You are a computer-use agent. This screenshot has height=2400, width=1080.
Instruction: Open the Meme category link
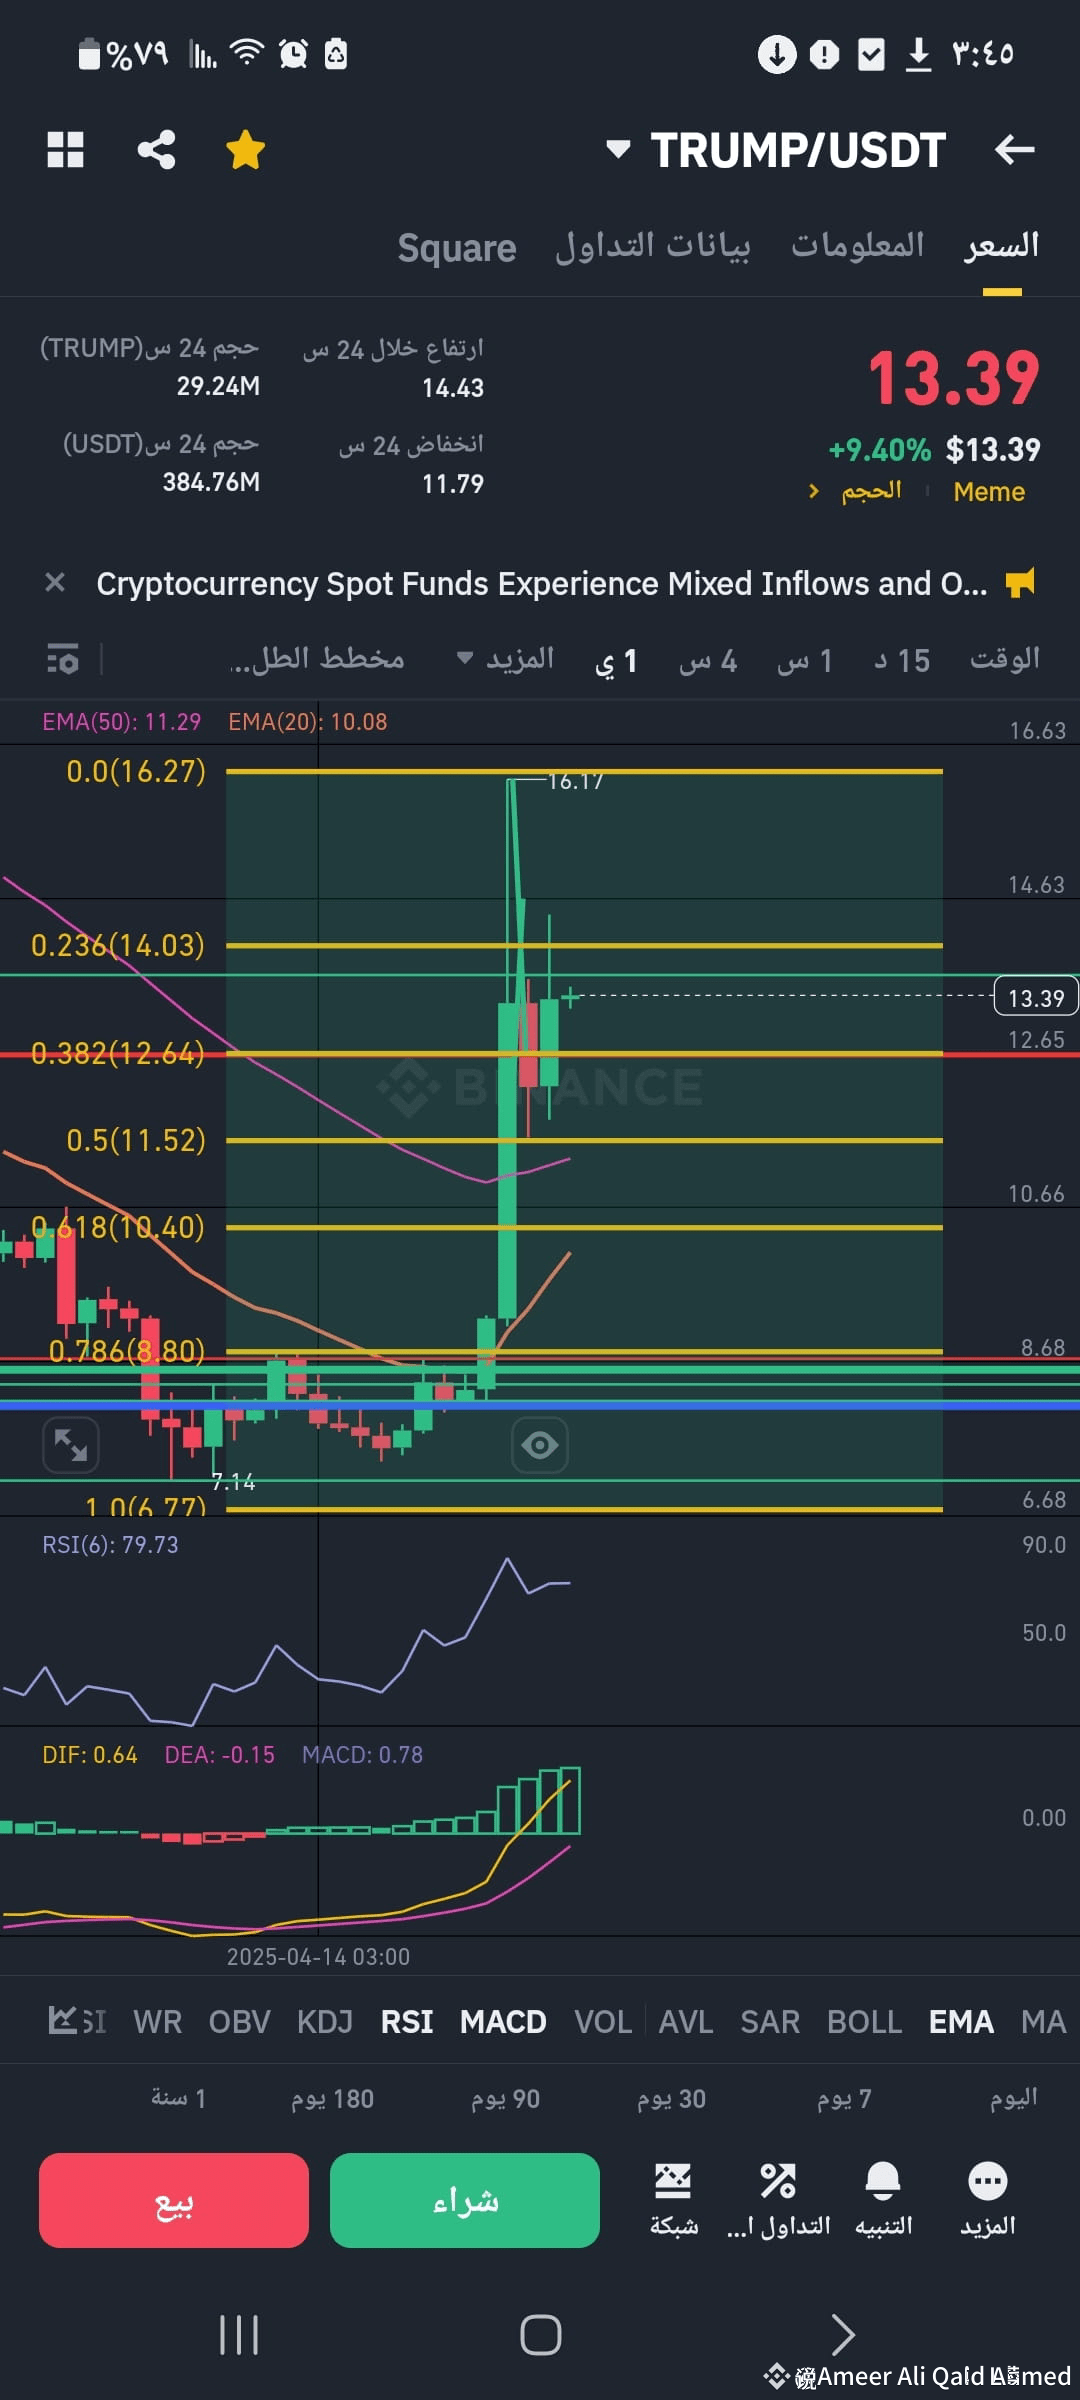click(x=989, y=492)
